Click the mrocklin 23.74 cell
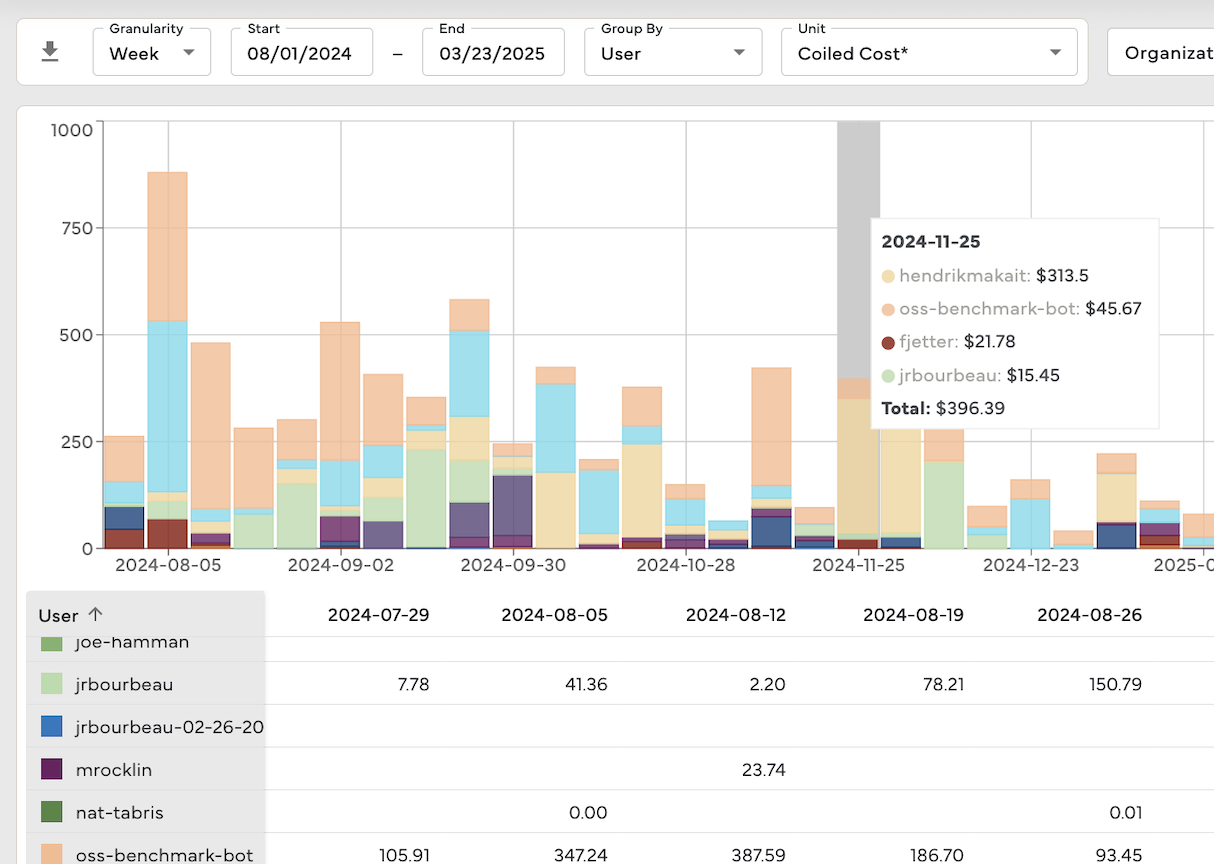Image resolution: width=1214 pixels, height=864 pixels. 762,770
